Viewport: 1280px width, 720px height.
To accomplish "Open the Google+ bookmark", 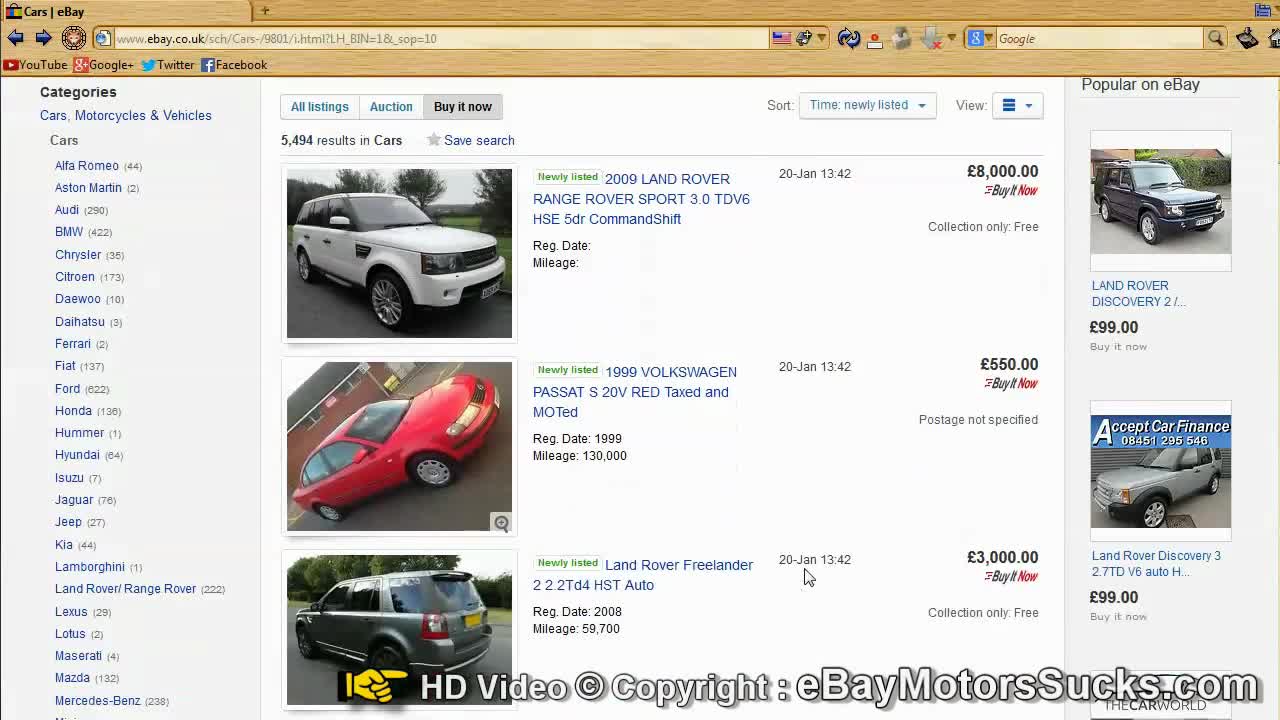I will tap(104, 65).
